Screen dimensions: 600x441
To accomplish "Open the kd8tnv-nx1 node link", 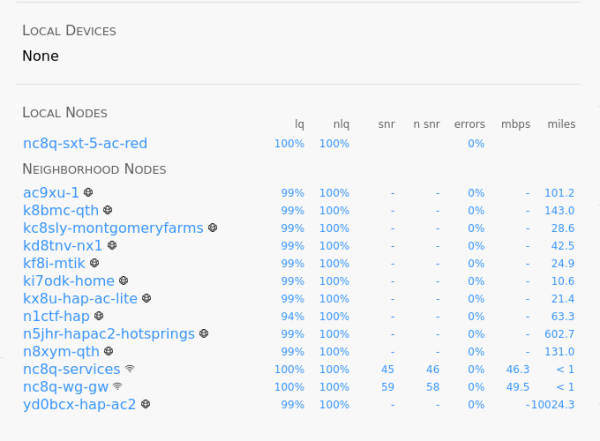I will [62, 245].
